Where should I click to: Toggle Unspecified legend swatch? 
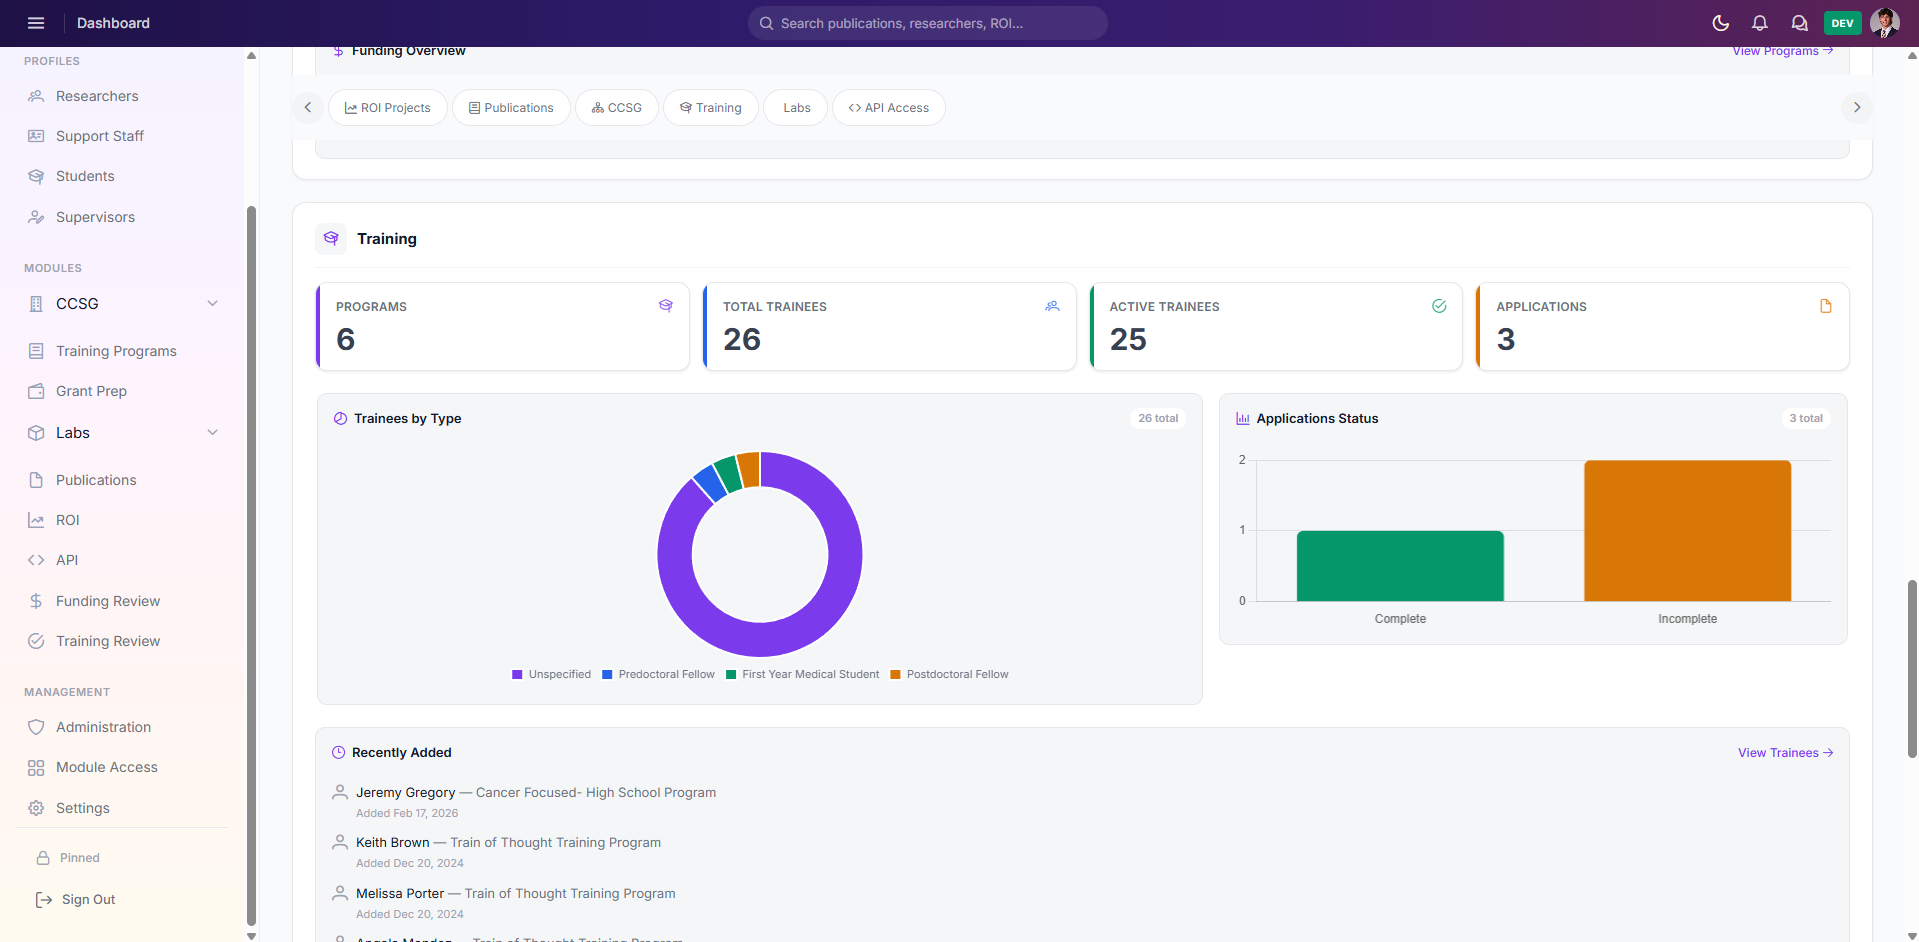[x=517, y=675]
